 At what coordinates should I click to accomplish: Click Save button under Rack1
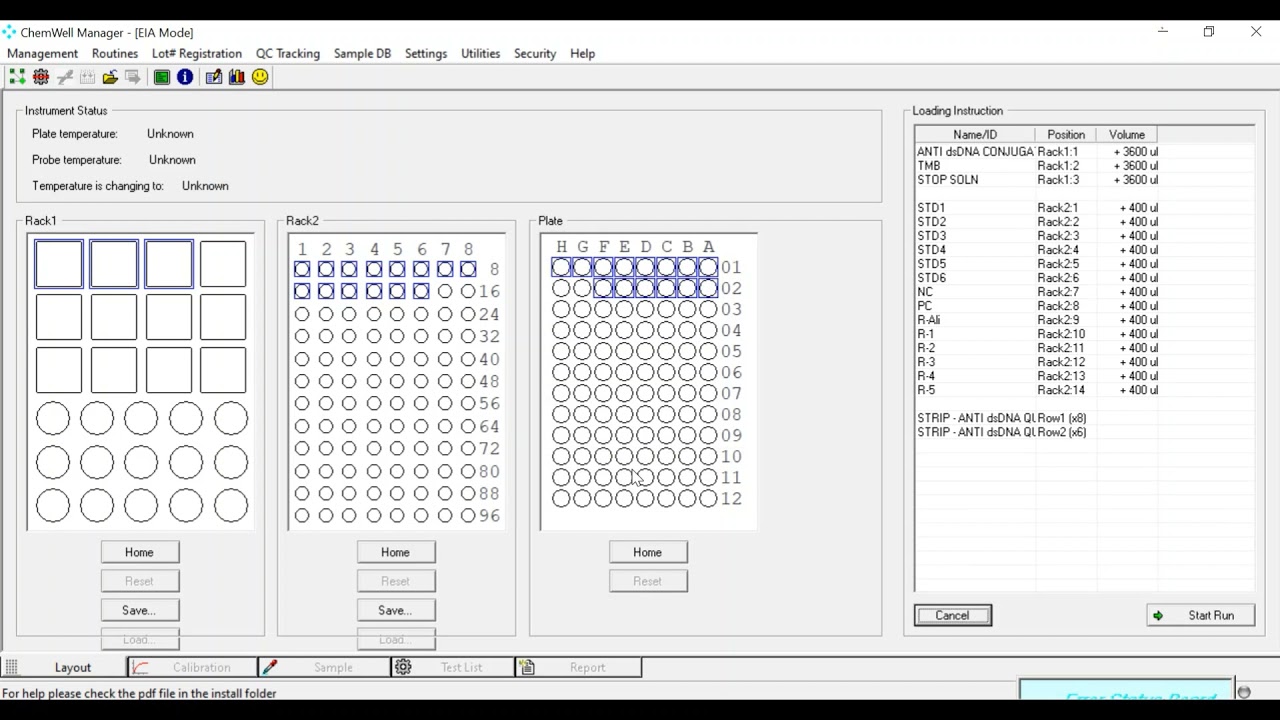click(139, 610)
